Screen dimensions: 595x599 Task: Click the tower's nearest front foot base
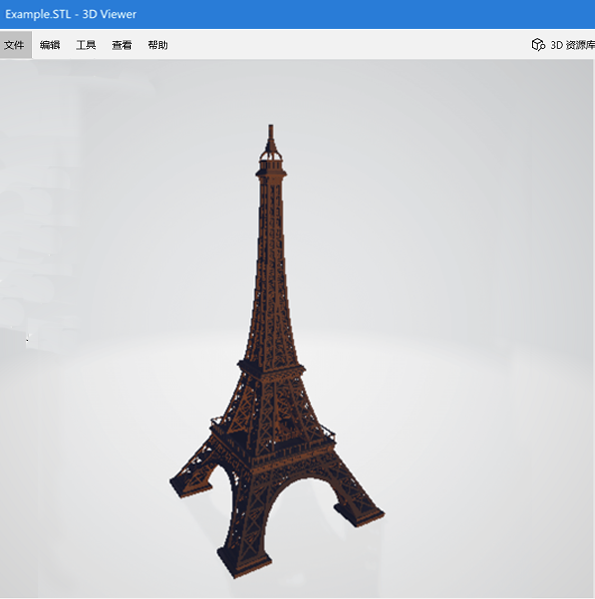point(244,562)
